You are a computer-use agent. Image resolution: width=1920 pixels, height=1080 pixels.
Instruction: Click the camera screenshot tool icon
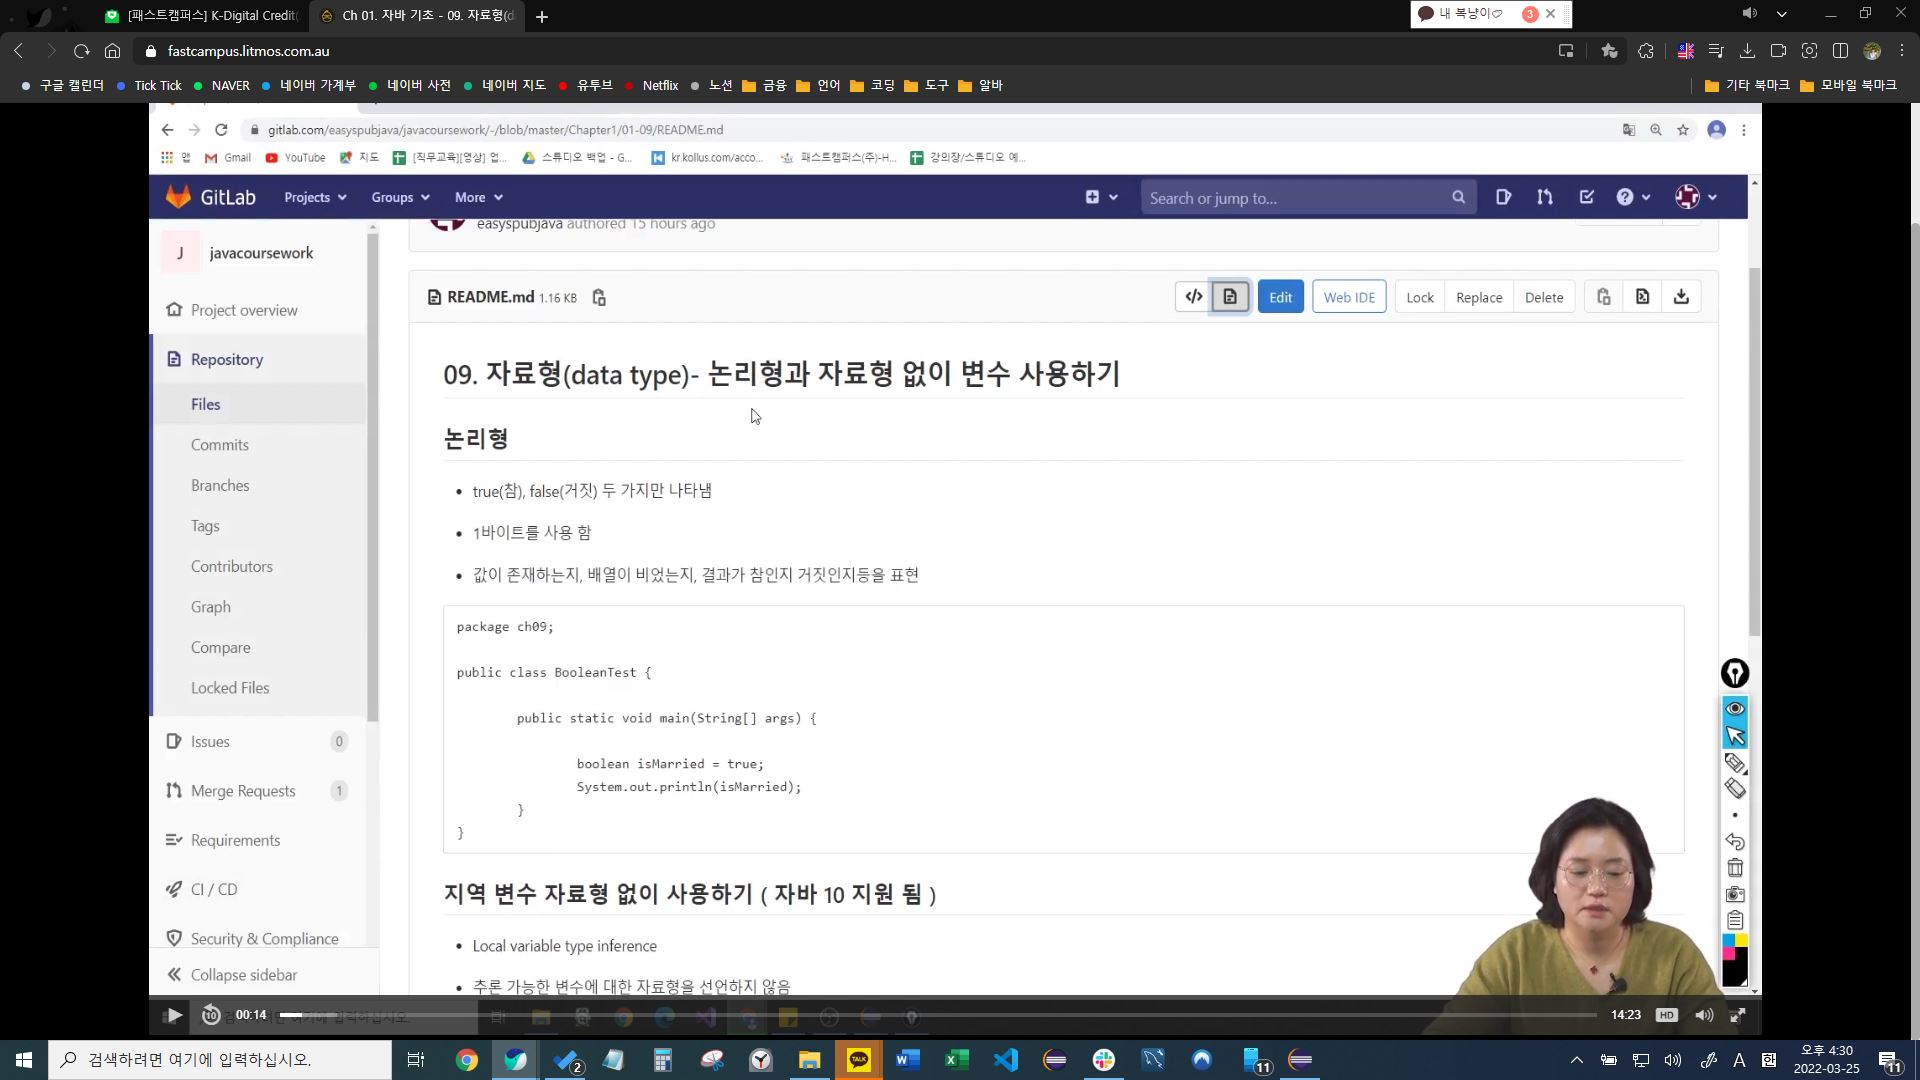(x=1735, y=894)
